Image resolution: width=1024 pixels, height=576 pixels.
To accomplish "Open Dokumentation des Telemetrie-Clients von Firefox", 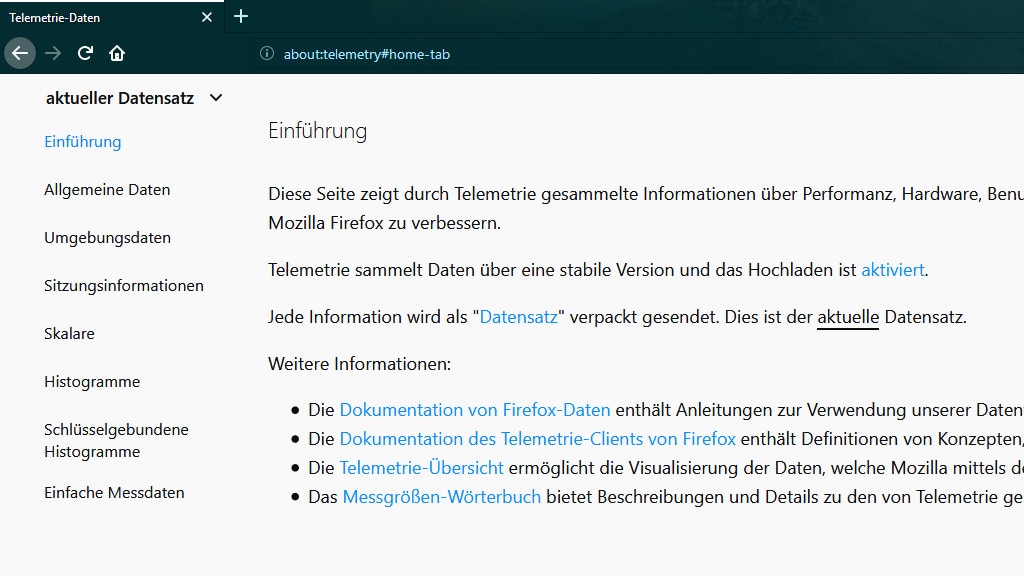I will pos(537,439).
